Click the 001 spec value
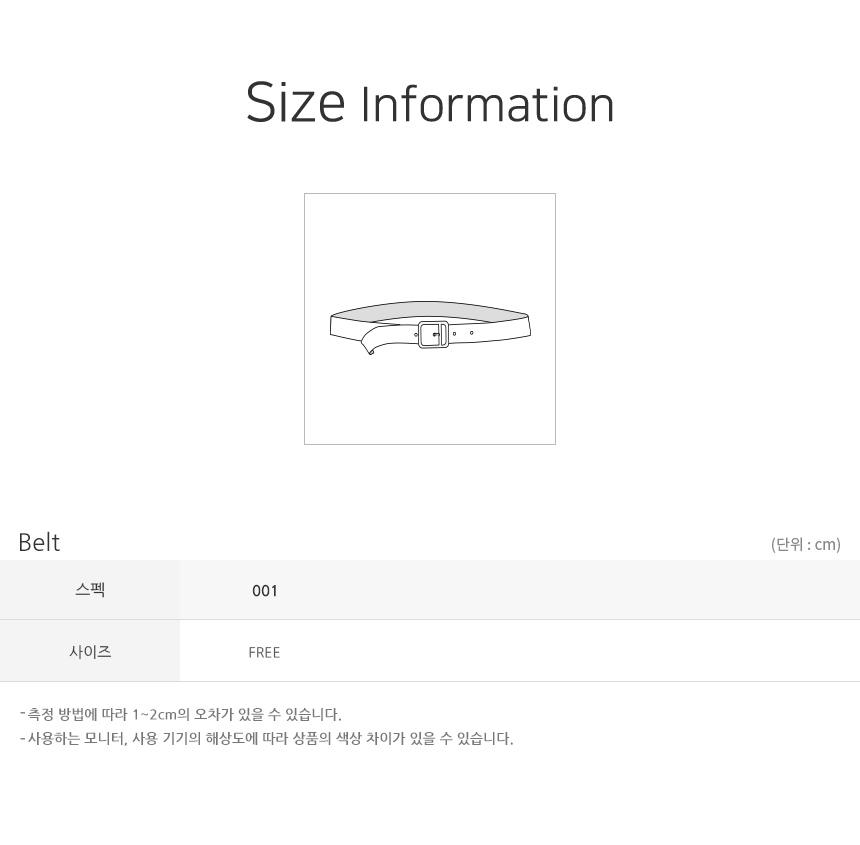The width and height of the screenshot is (860, 845). 264,591
